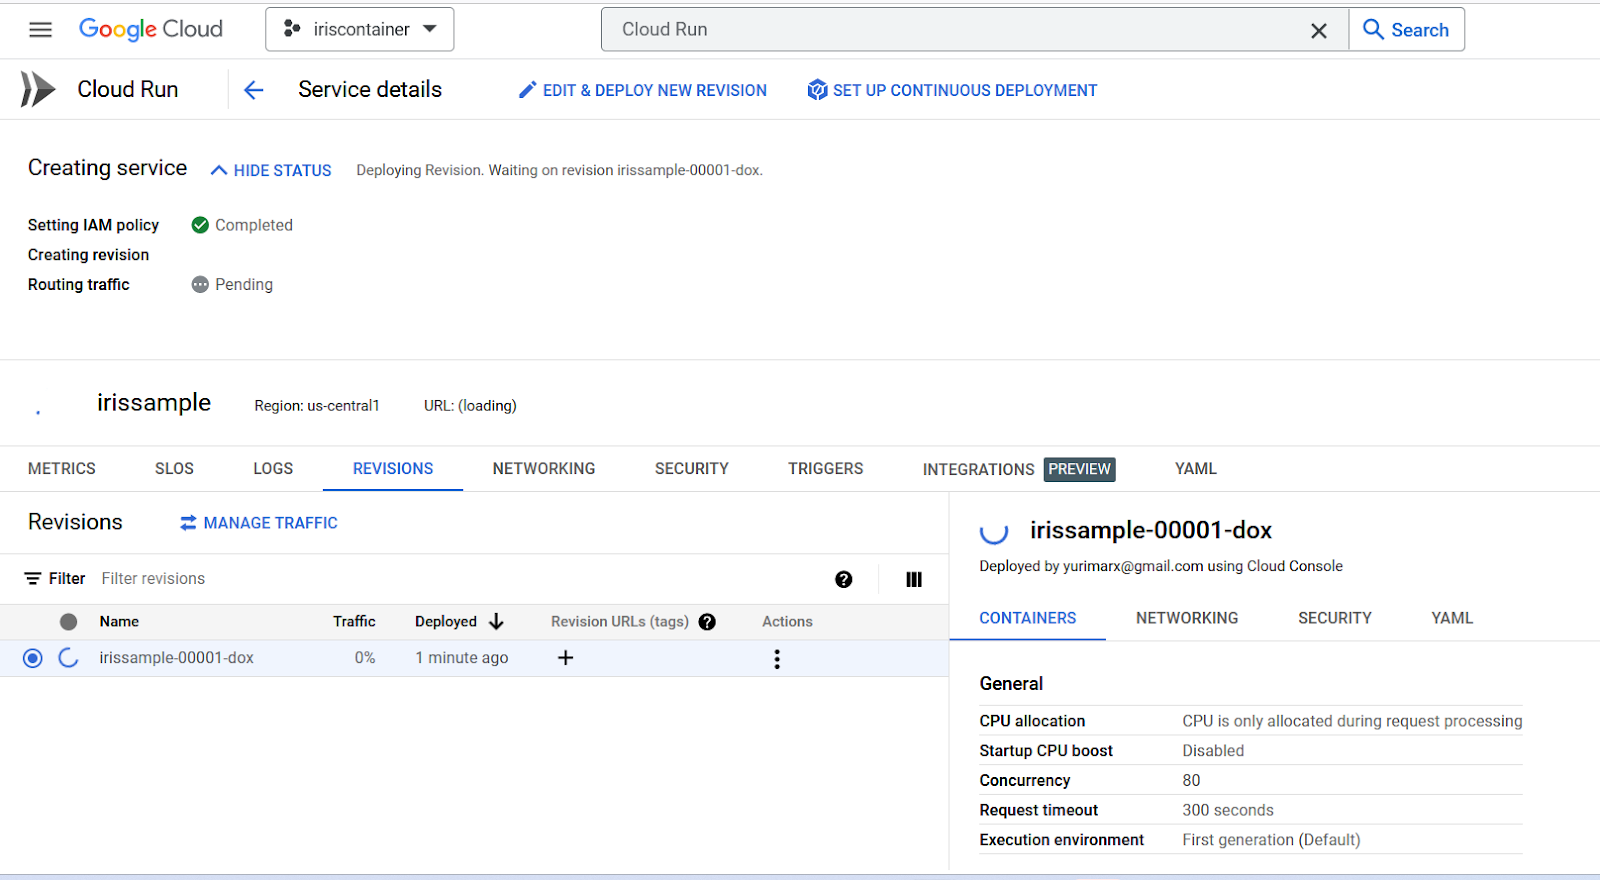Switch to the Metrics tab
The height and width of the screenshot is (880, 1600).
[62, 468]
